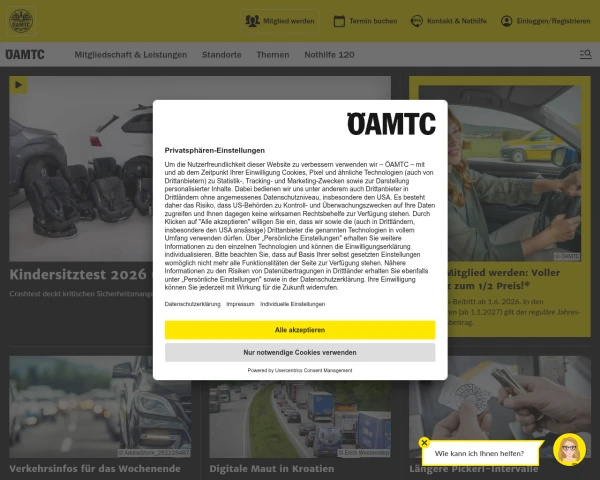Open the chatbot assistant avatar
Viewport: 600px width, 480px height.
point(569,450)
